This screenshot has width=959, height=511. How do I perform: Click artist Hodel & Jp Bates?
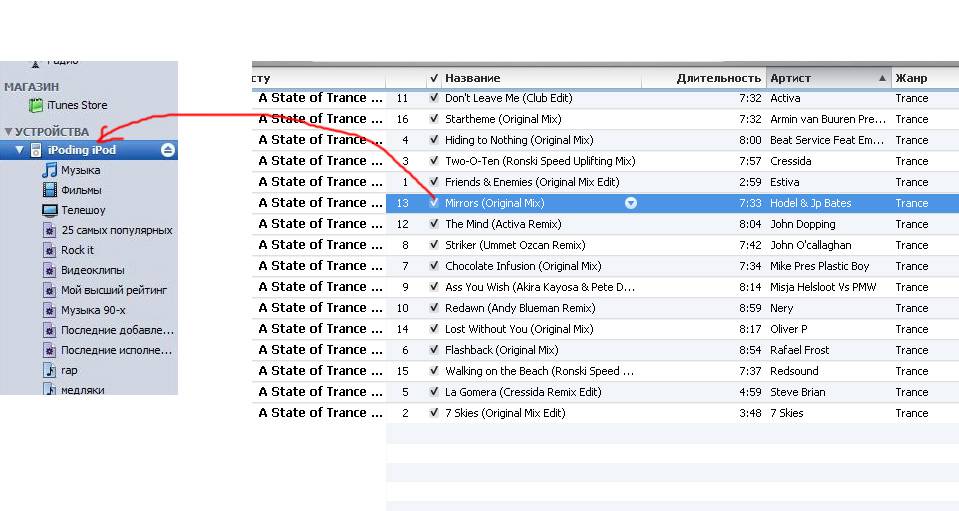tap(810, 203)
